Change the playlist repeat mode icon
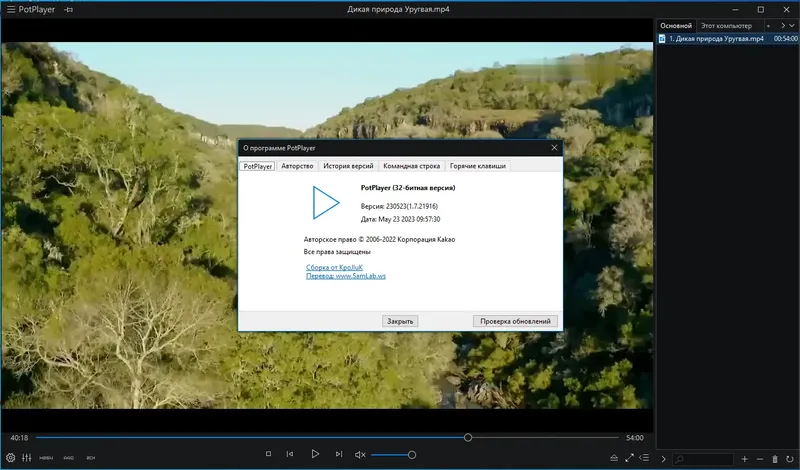Screen dimensions: 800x470 (x=790, y=459)
